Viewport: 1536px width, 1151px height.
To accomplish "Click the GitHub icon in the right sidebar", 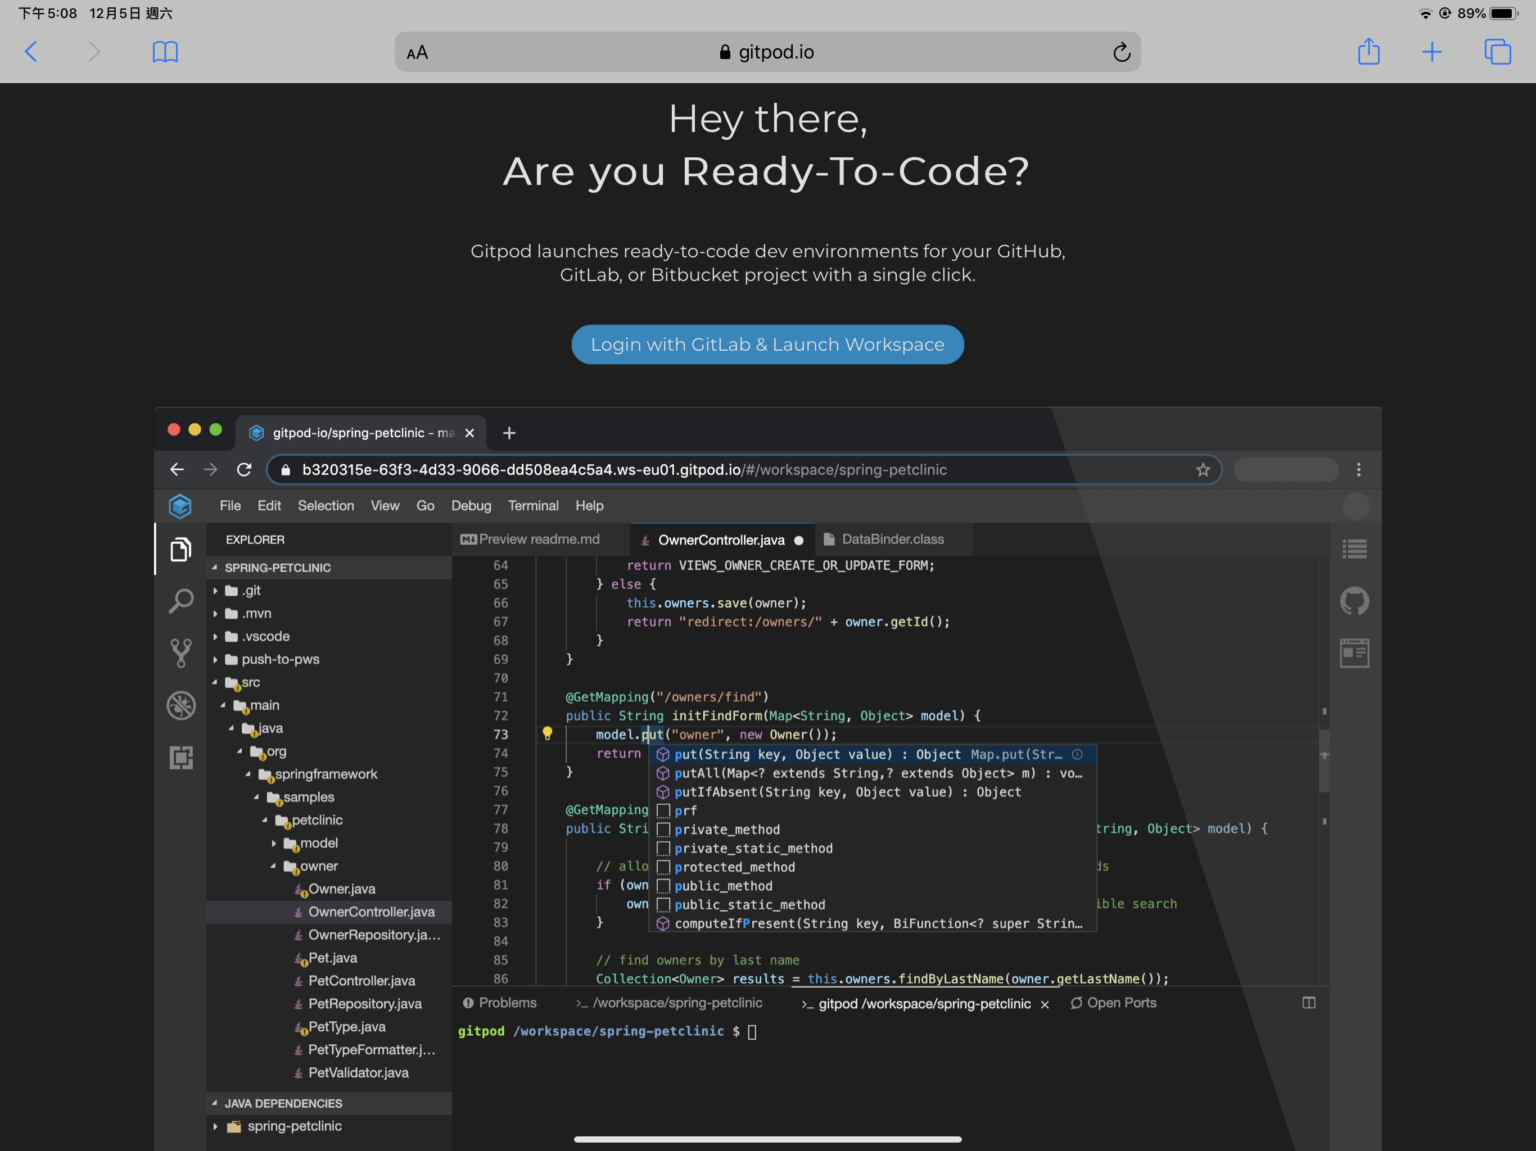I will pos(1355,600).
